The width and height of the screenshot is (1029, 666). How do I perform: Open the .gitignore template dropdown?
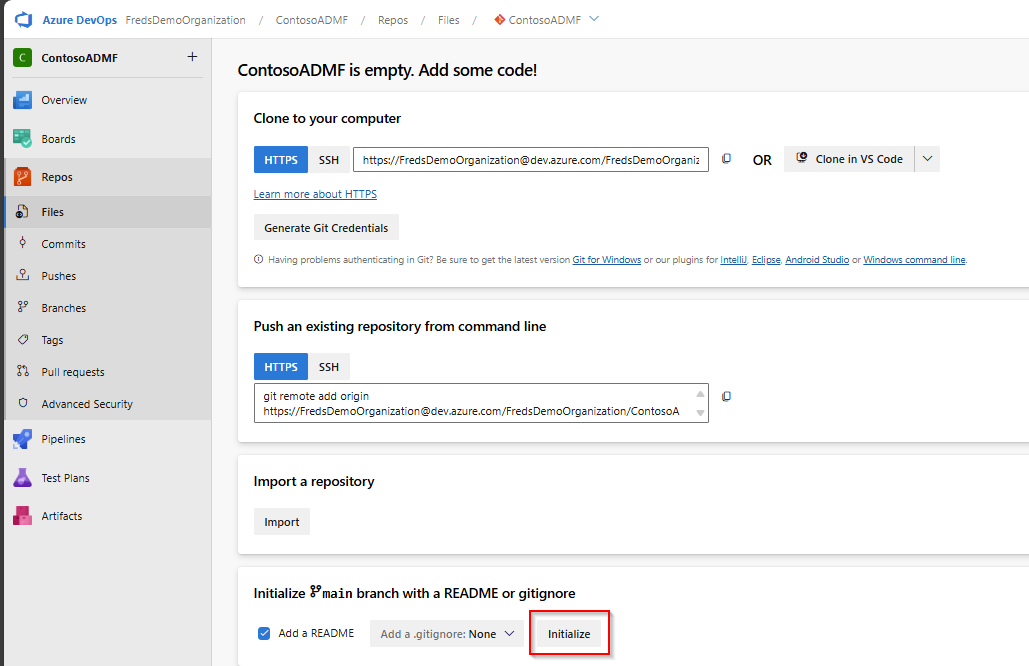click(446, 633)
